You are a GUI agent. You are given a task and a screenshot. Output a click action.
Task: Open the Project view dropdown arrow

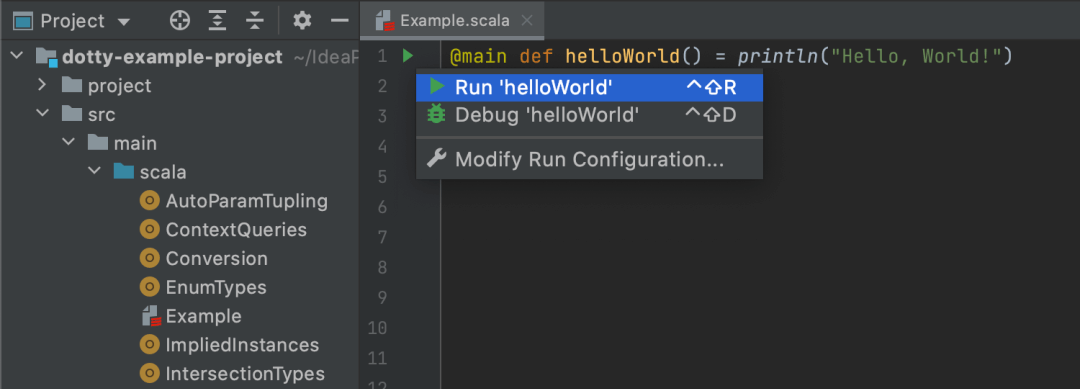tap(124, 22)
